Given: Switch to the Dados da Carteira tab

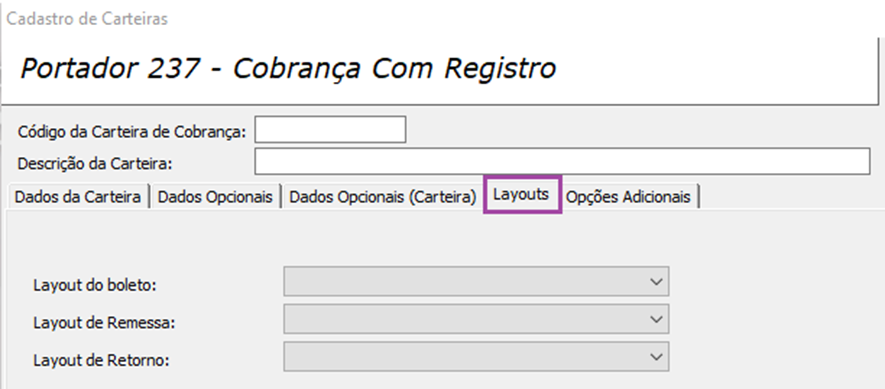Looking at the screenshot, I should pyautogui.click(x=78, y=197).
